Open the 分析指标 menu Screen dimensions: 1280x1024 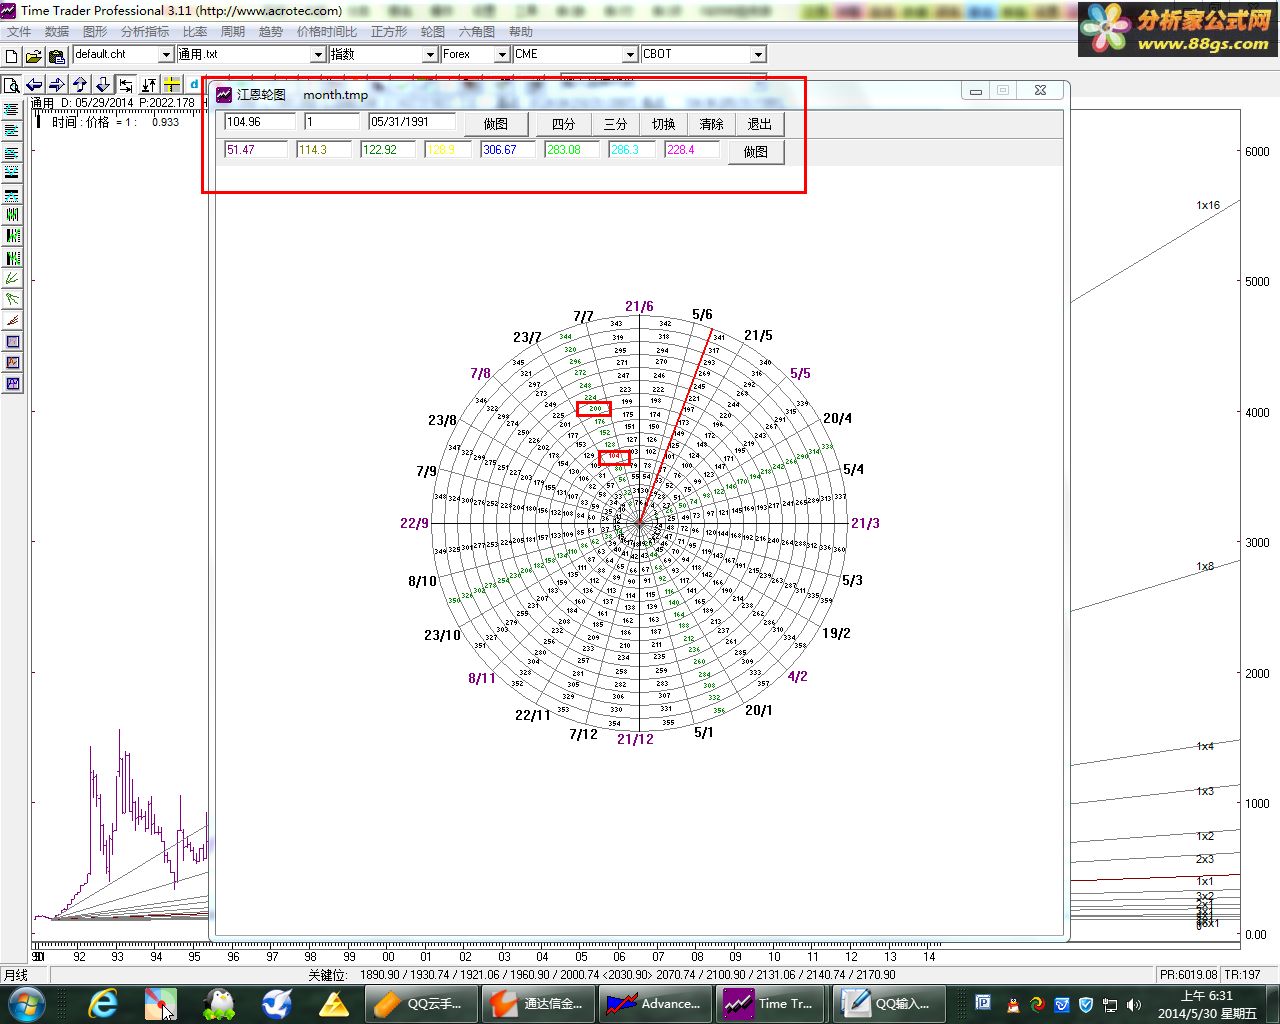pyautogui.click(x=145, y=32)
